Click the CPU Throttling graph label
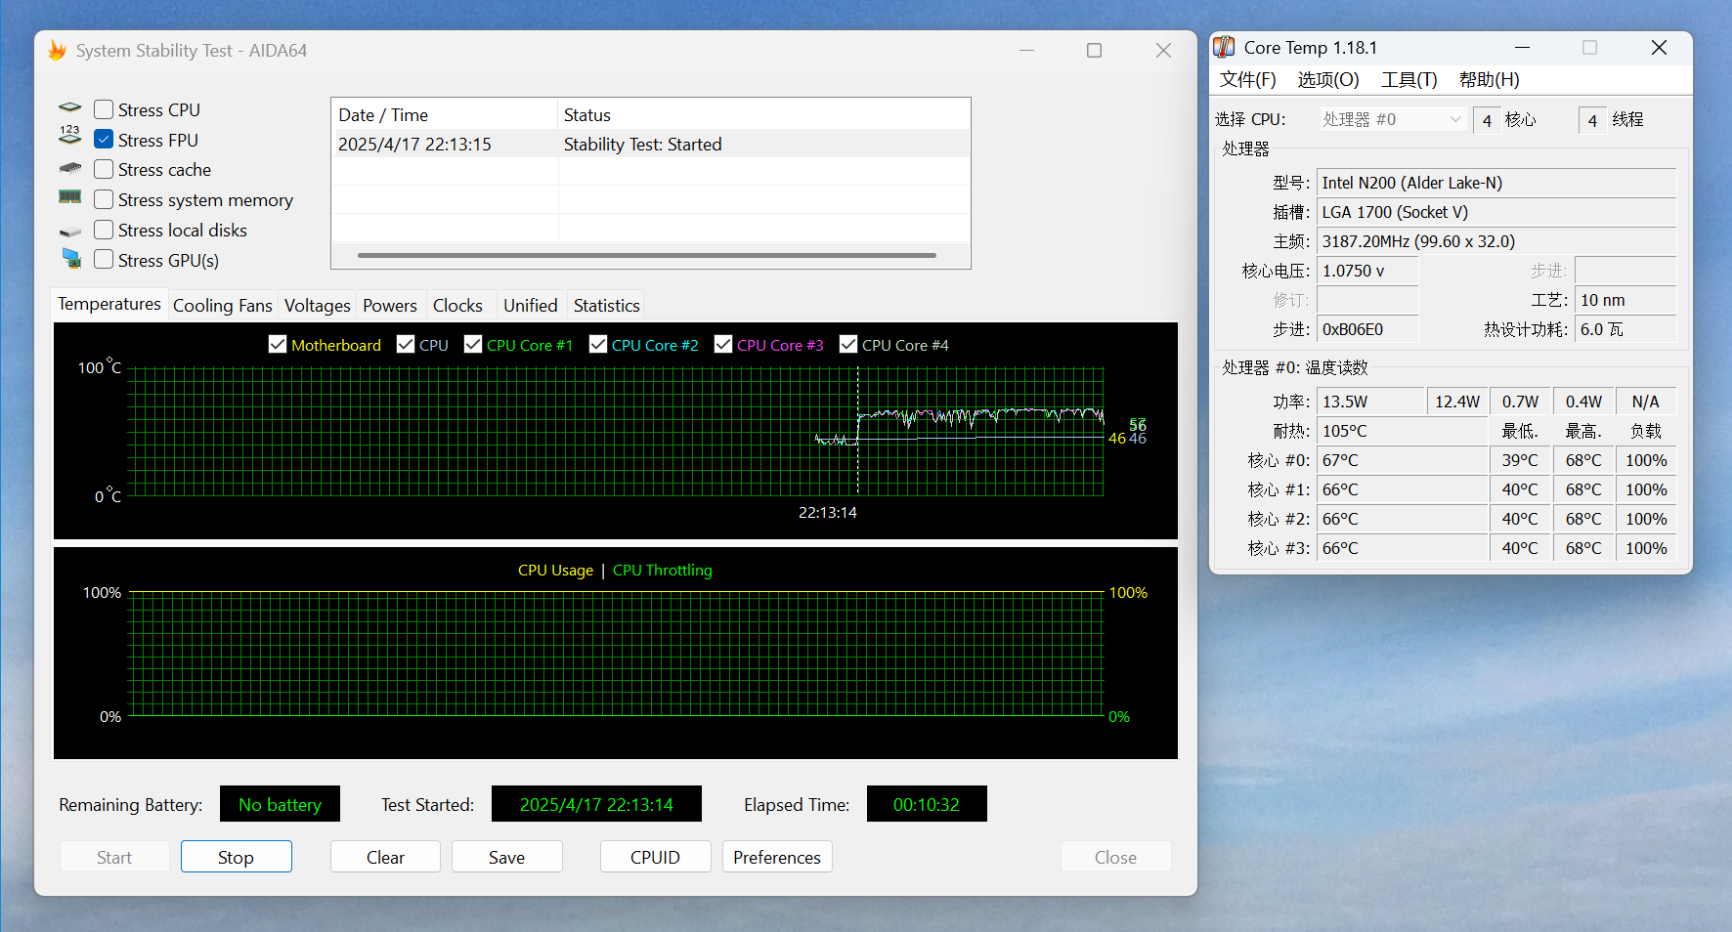The image size is (1732, 932). (662, 570)
